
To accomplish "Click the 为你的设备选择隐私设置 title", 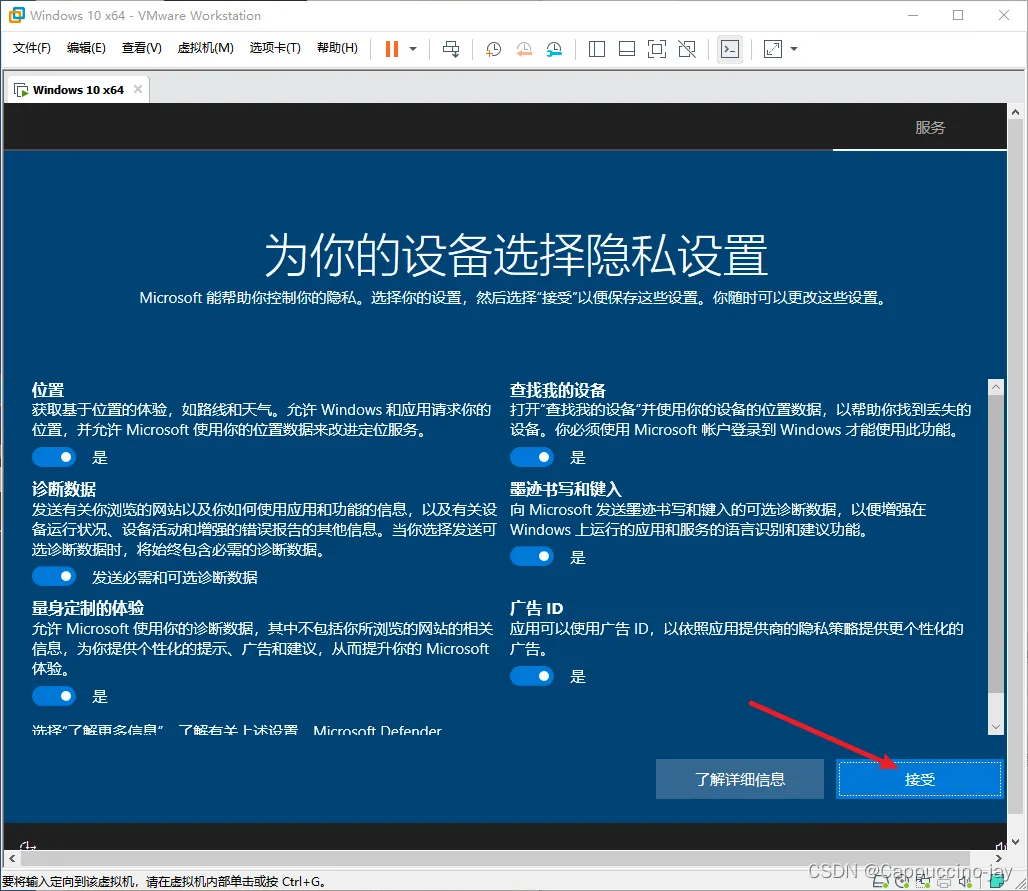I will [516, 255].
